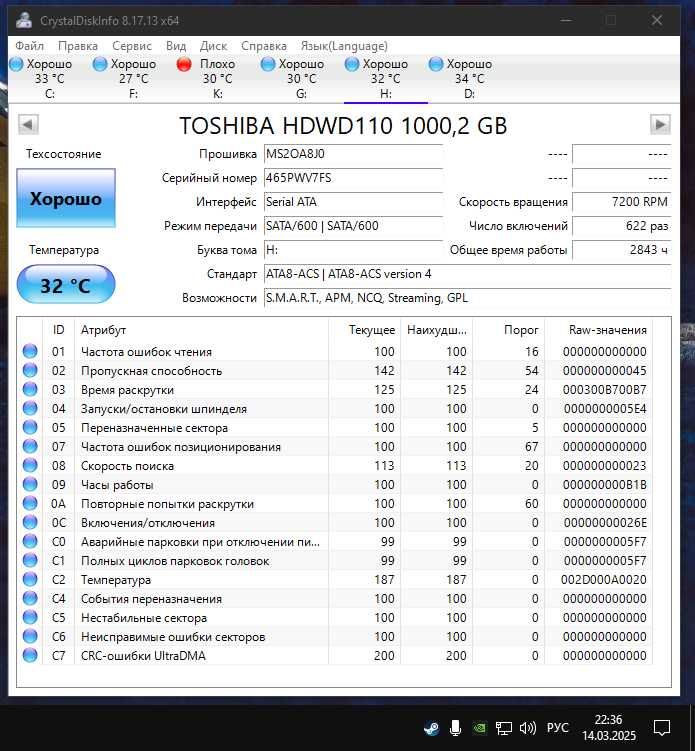This screenshot has width=695, height=751.
Task: Click the rotation speed value 7200 RPM
Action: [622, 202]
